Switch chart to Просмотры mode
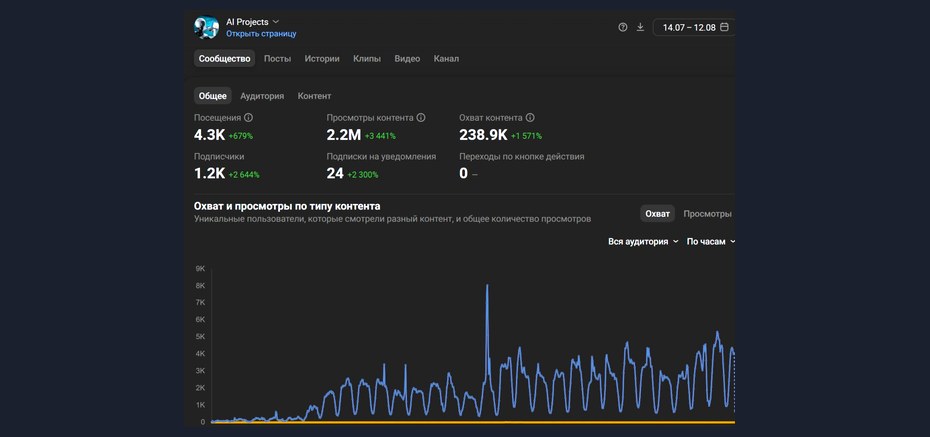 707,213
